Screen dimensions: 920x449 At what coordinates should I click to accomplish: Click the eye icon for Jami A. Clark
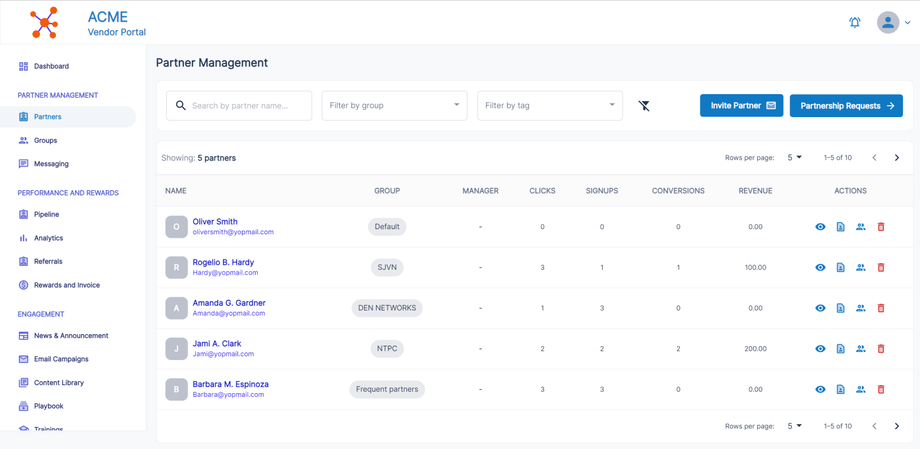click(820, 349)
